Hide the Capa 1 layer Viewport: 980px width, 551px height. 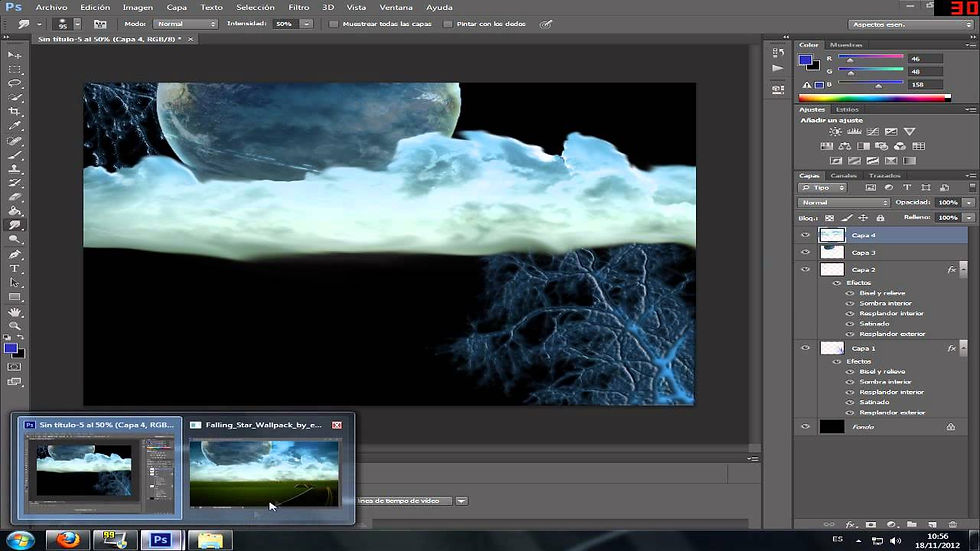click(x=805, y=348)
